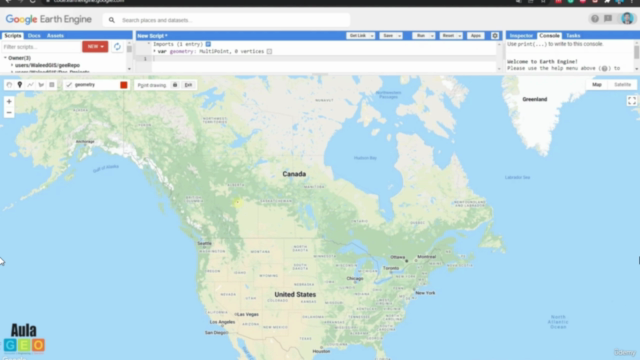
Task: Click the lock icon beside Point drawing
Action: pyautogui.click(x=175, y=85)
